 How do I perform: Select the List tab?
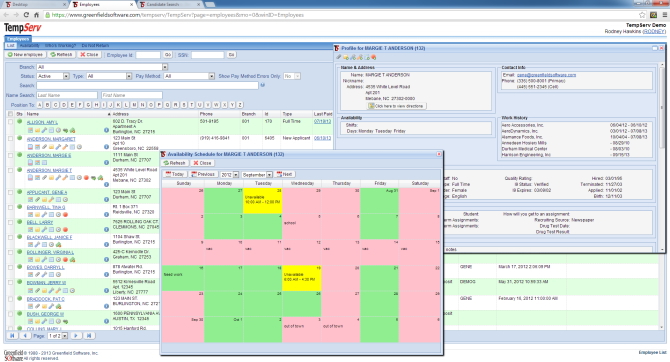tap(11, 45)
